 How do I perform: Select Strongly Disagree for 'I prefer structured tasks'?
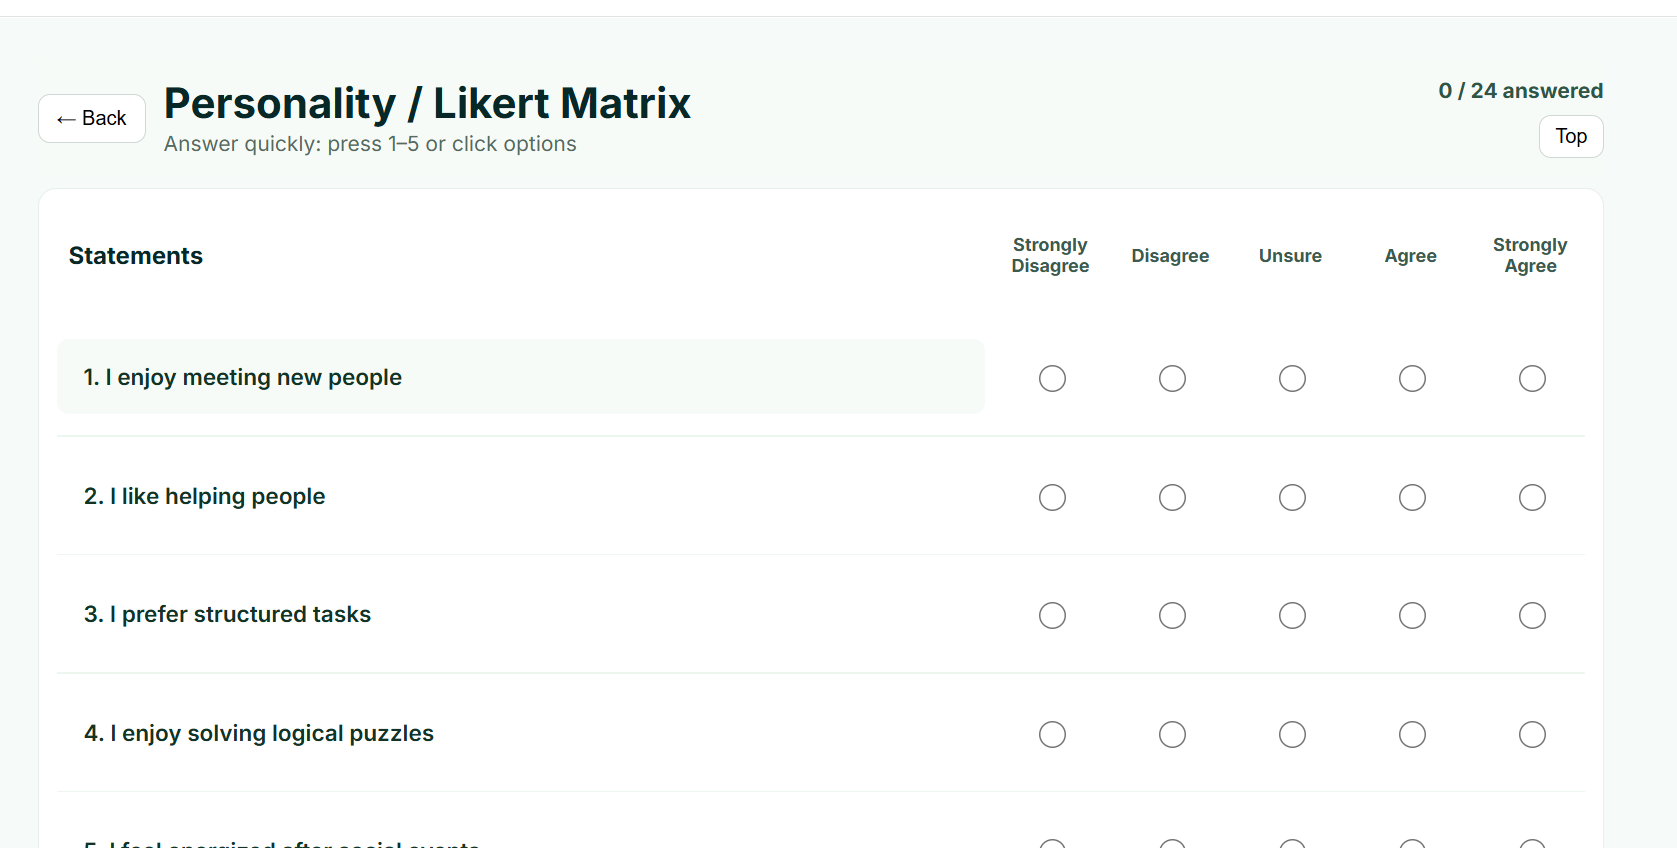coord(1051,615)
